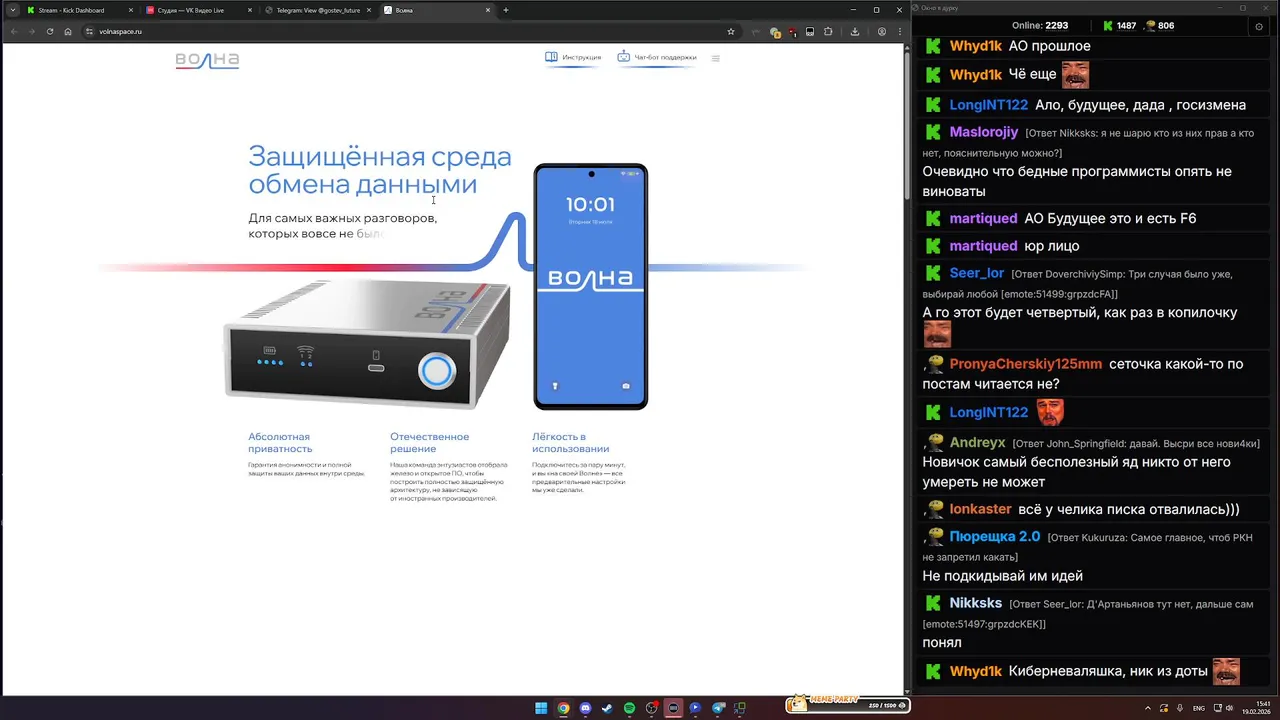Open Чат-бот поддержки link
The height and width of the screenshot is (720, 1280).
[x=657, y=57]
